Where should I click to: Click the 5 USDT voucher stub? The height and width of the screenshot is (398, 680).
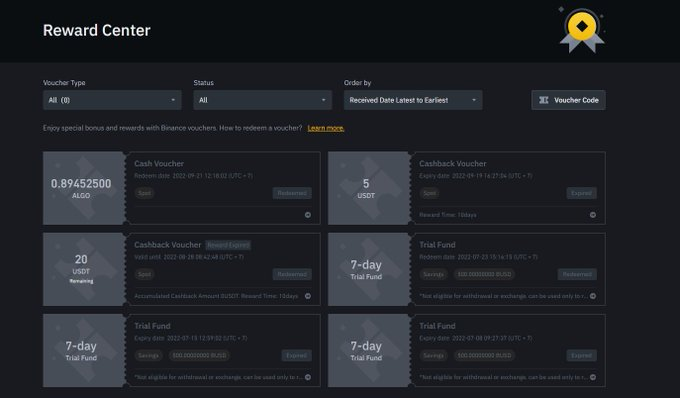coord(369,188)
